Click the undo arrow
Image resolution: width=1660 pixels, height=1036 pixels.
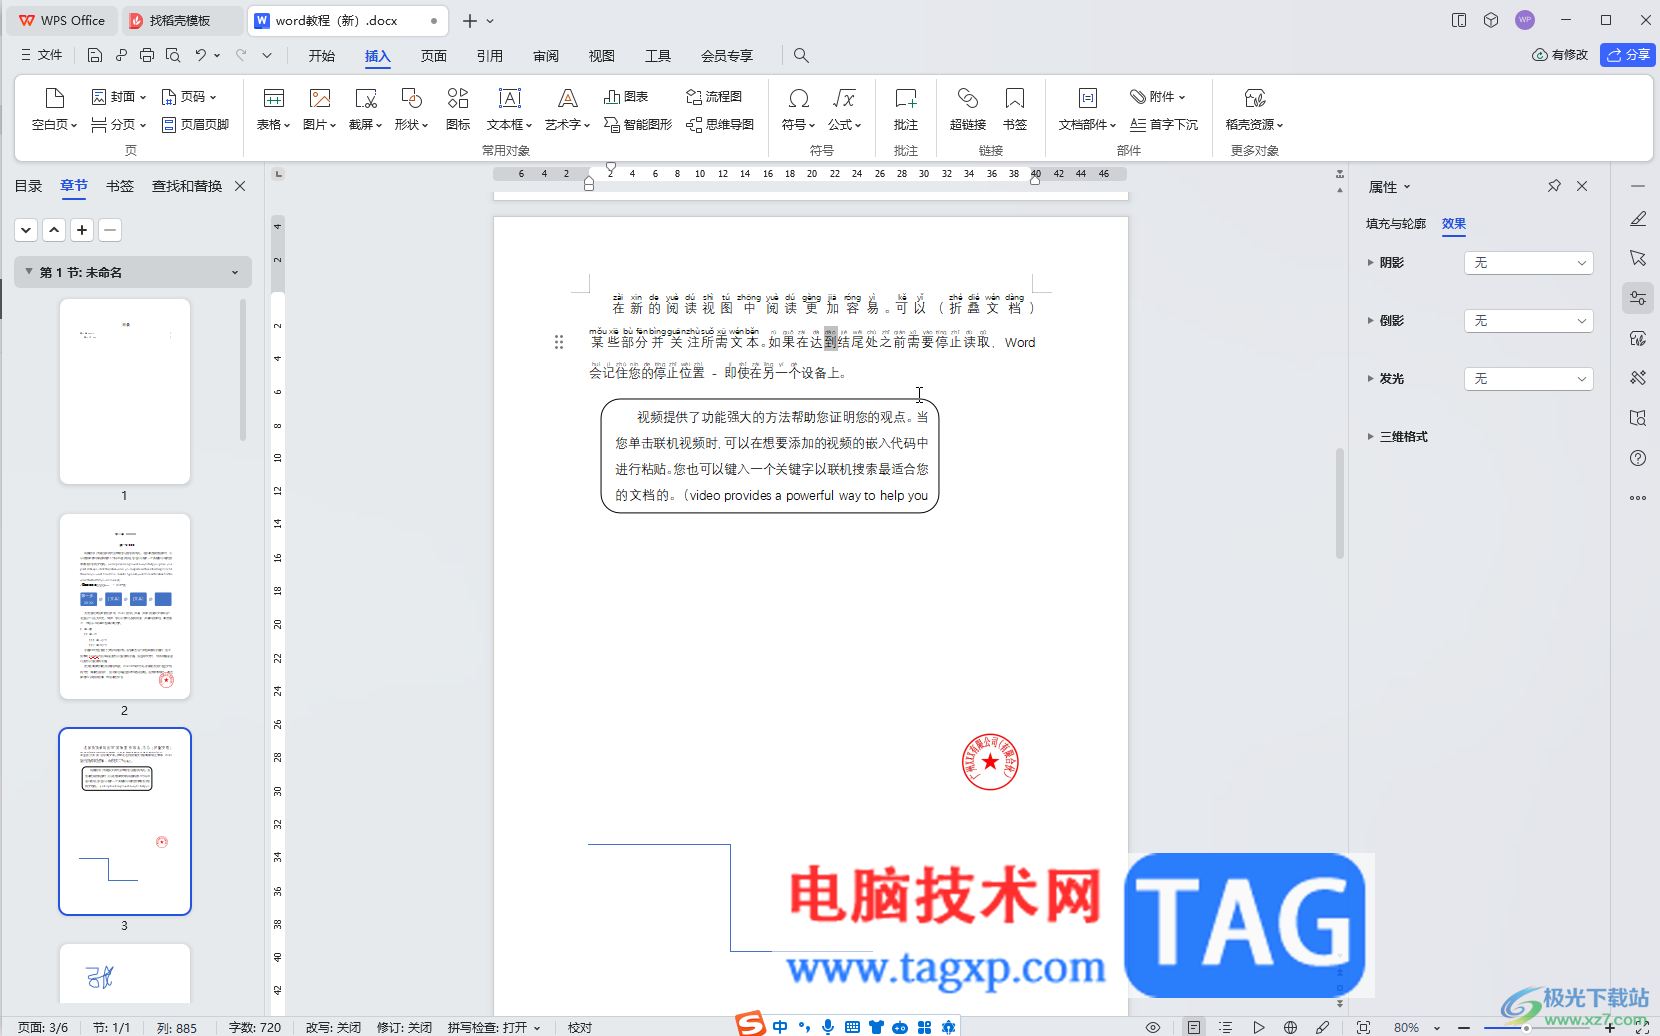pyautogui.click(x=201, y=55)
